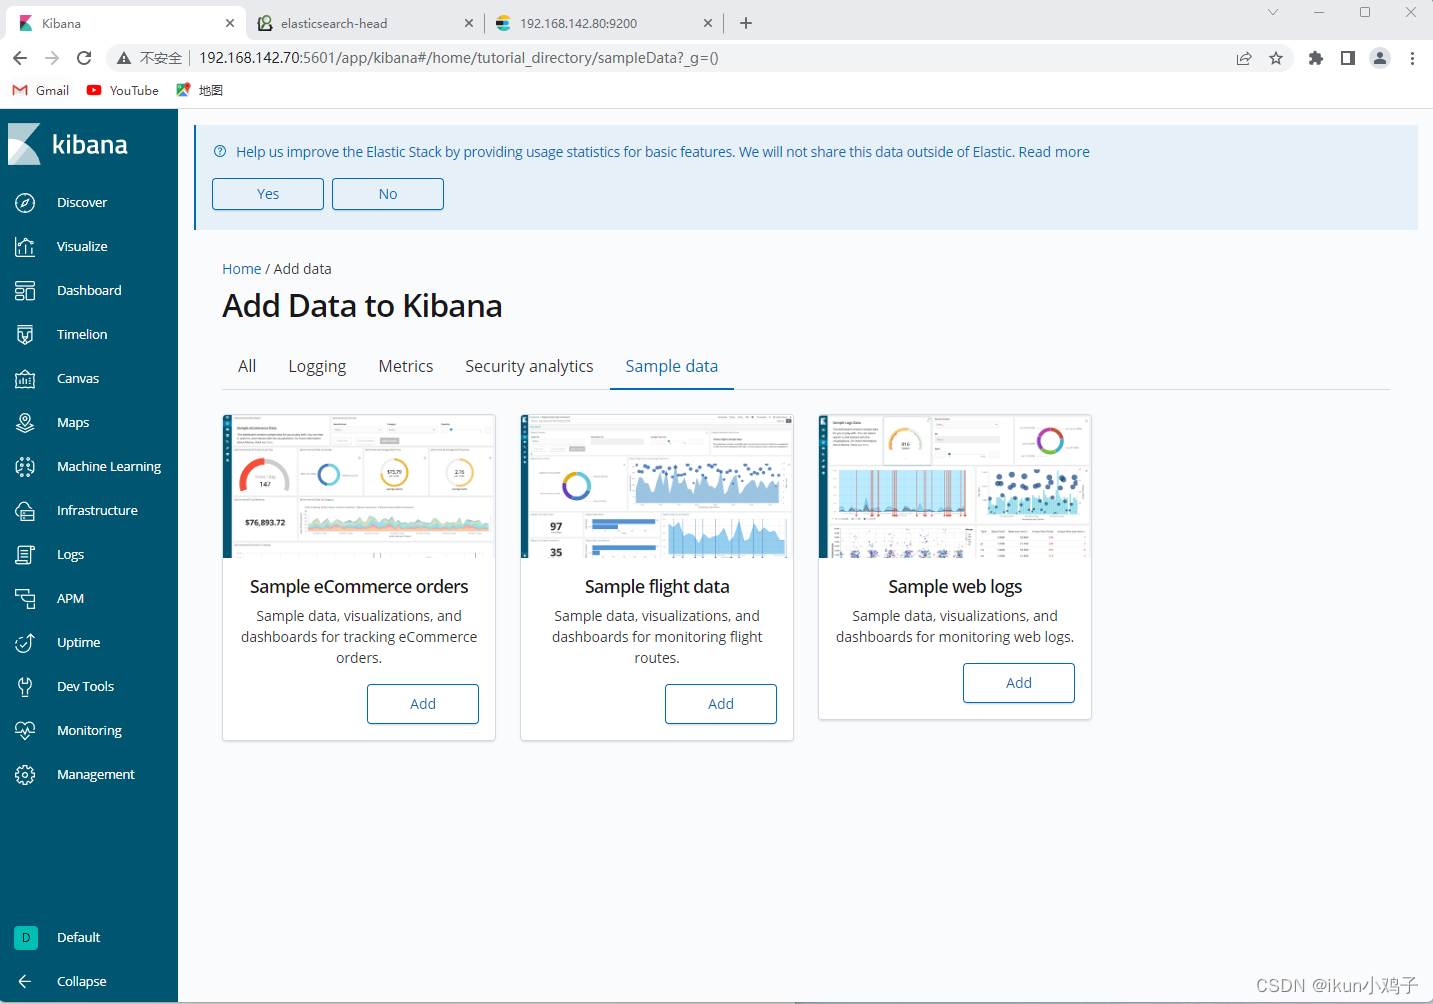Click the browser address bar URL
This screenshot has width=1433, height=1004.
459,58
